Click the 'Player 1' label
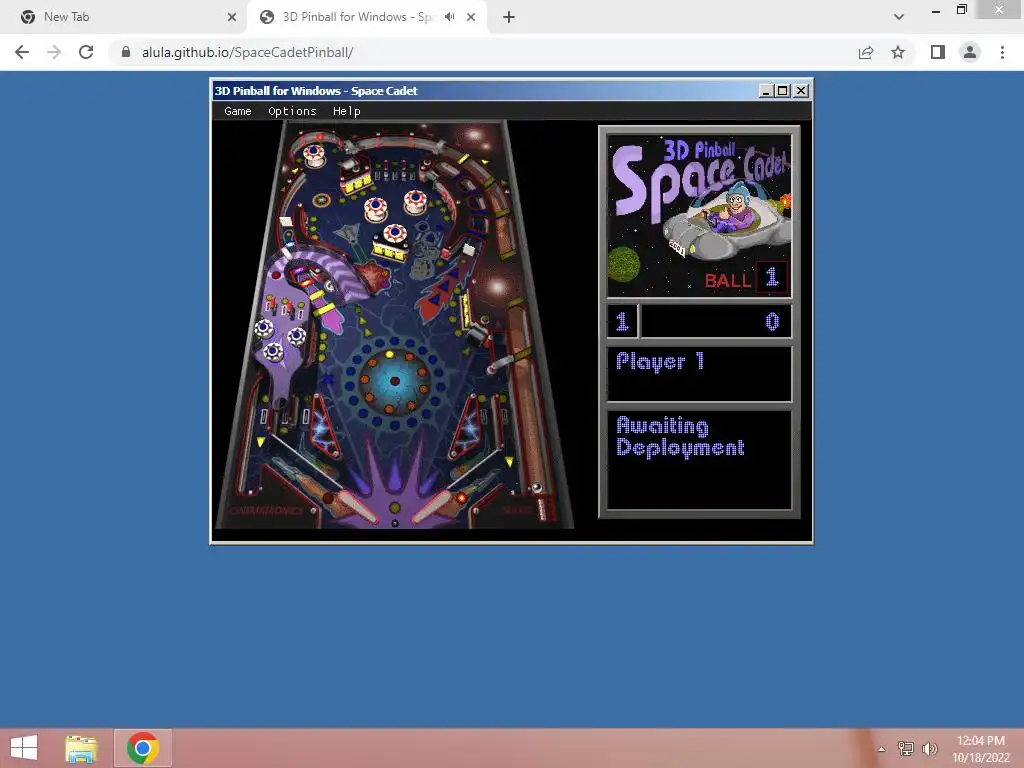This screenshot has height=768, width=1024. tap(660, 361)
